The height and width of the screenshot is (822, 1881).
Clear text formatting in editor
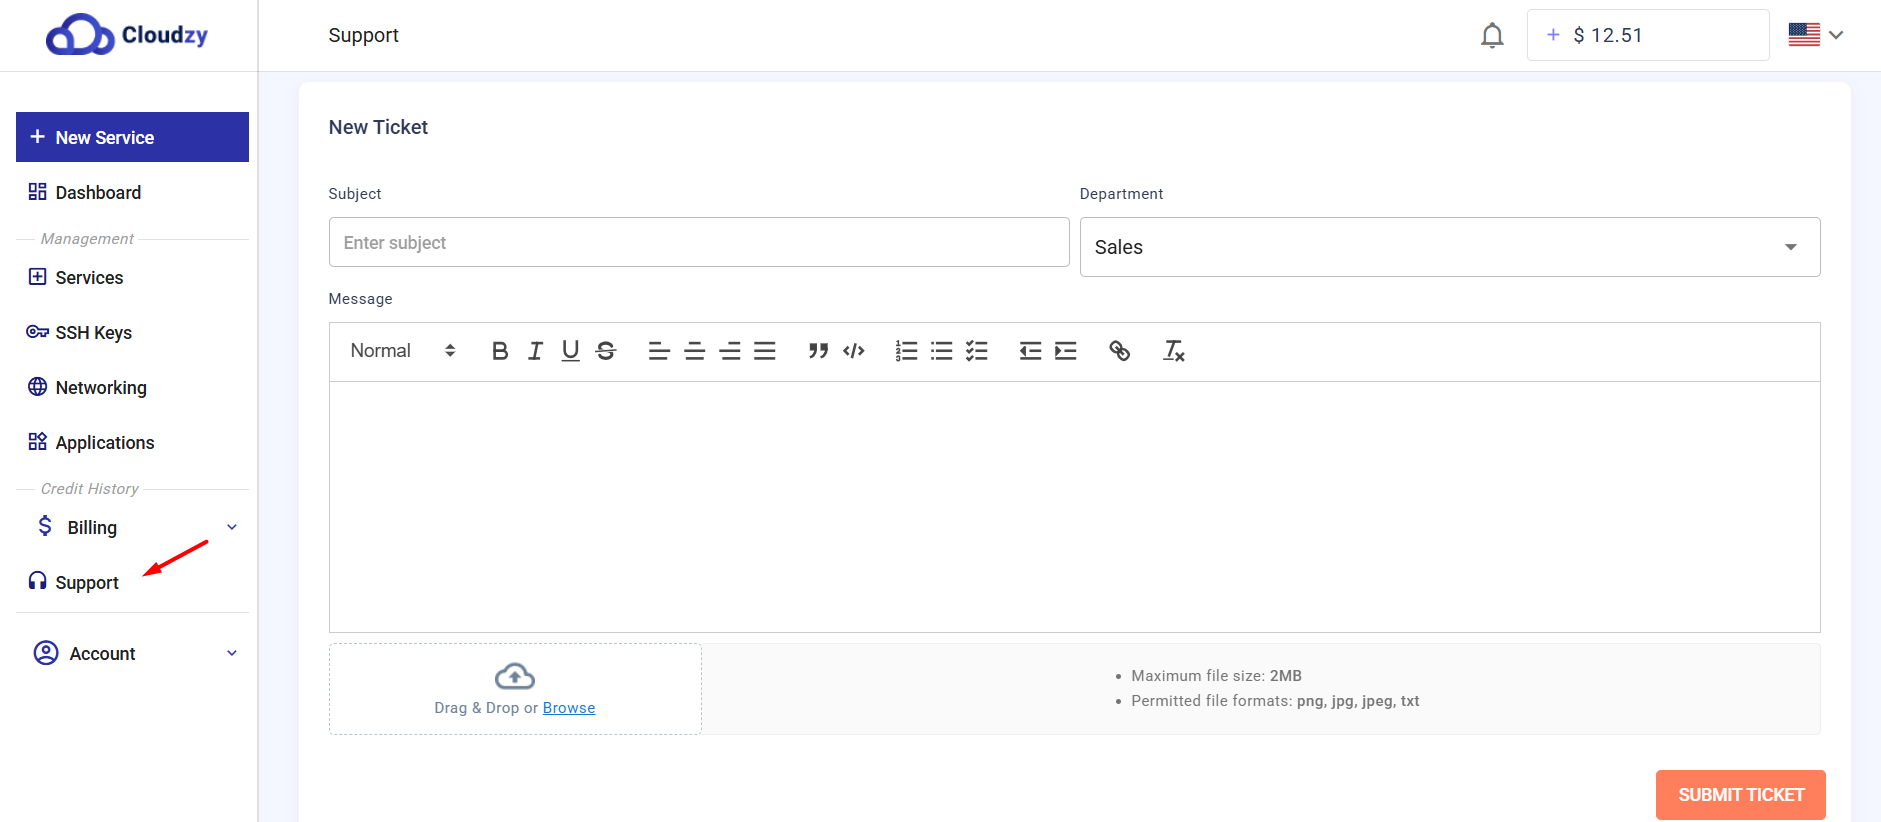1173,351
